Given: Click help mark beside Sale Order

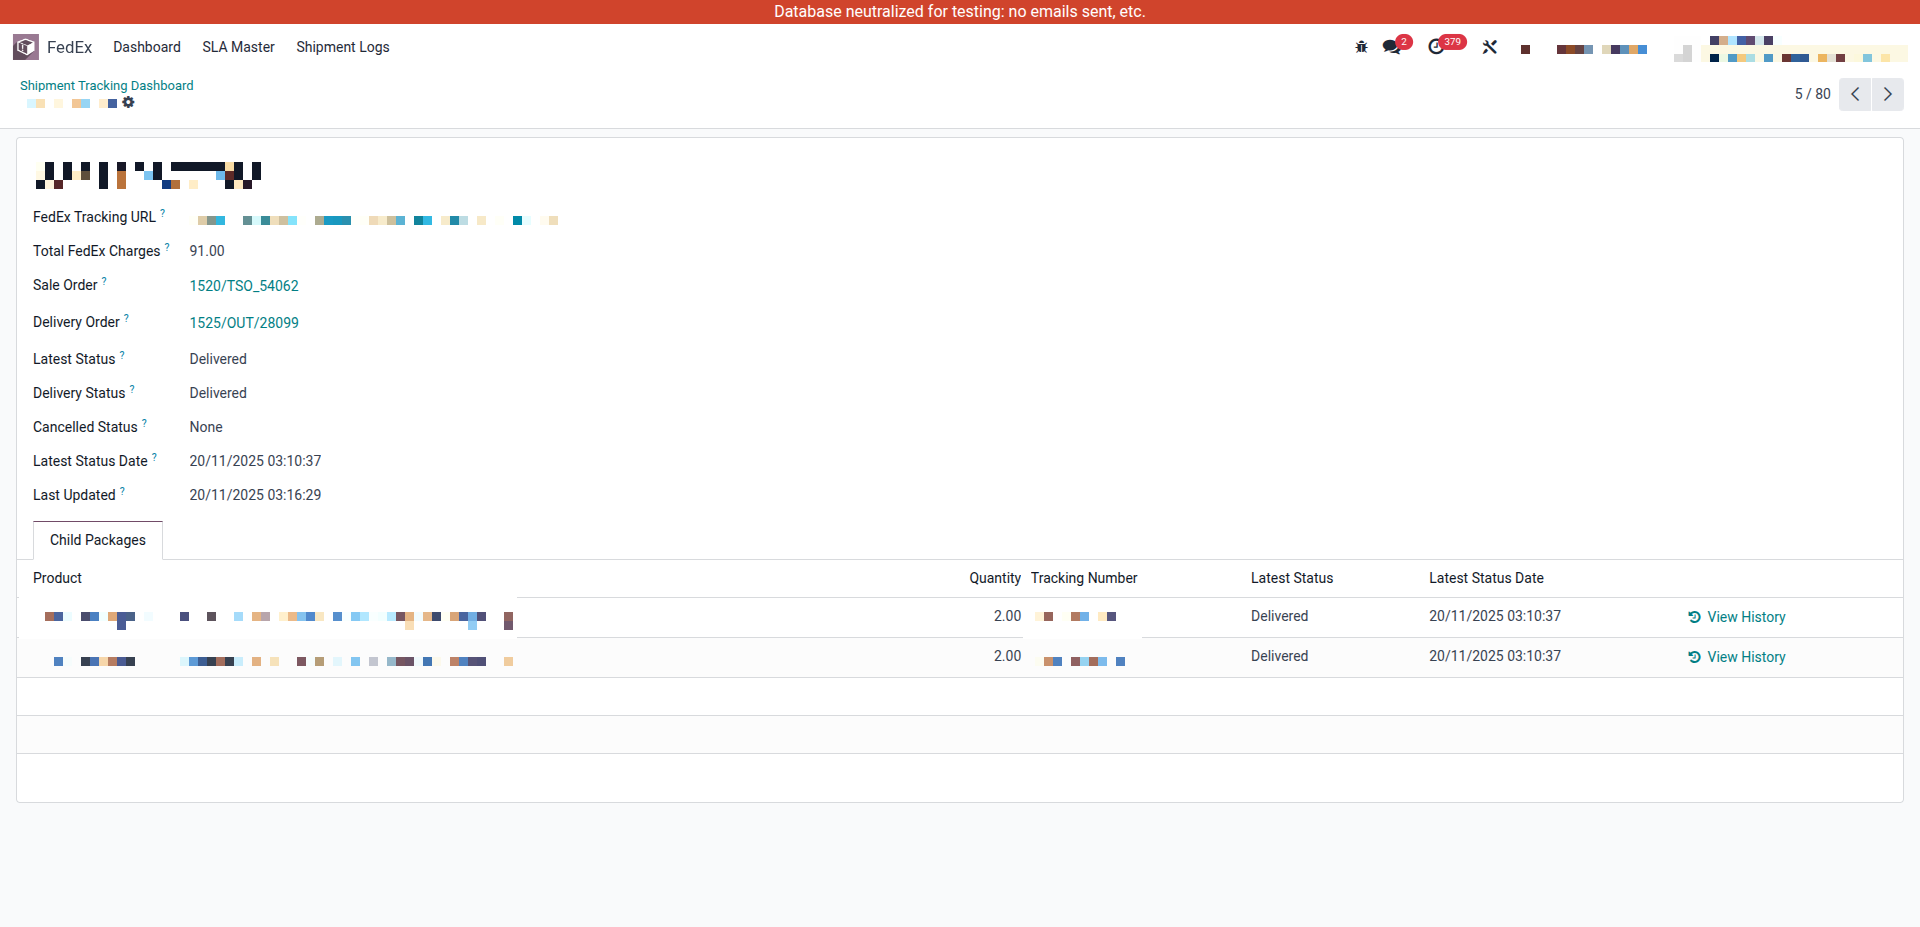Looking at the screenshot, I should click(x=104, y=281).
